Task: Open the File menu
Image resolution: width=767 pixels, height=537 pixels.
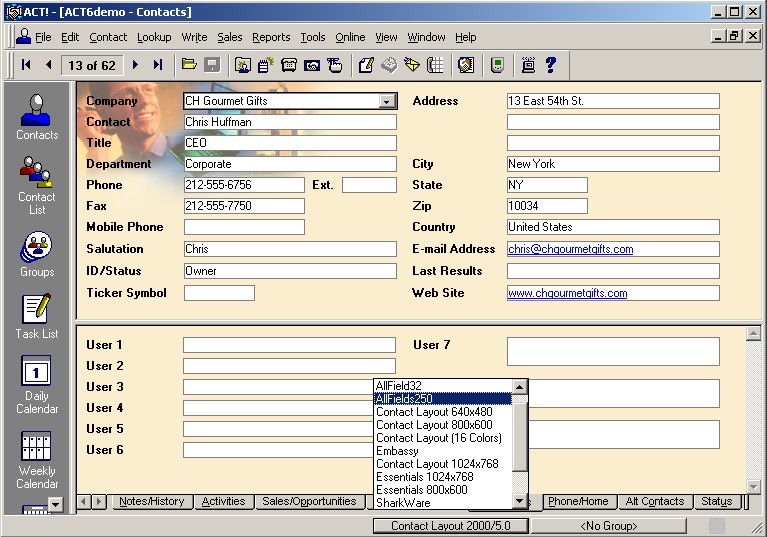Action: click(x=43, y=37)
